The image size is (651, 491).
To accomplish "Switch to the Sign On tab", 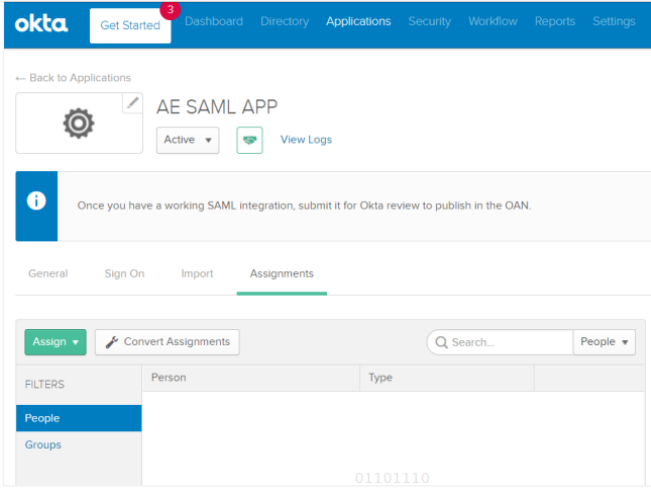I will click(x=125, y=274).
